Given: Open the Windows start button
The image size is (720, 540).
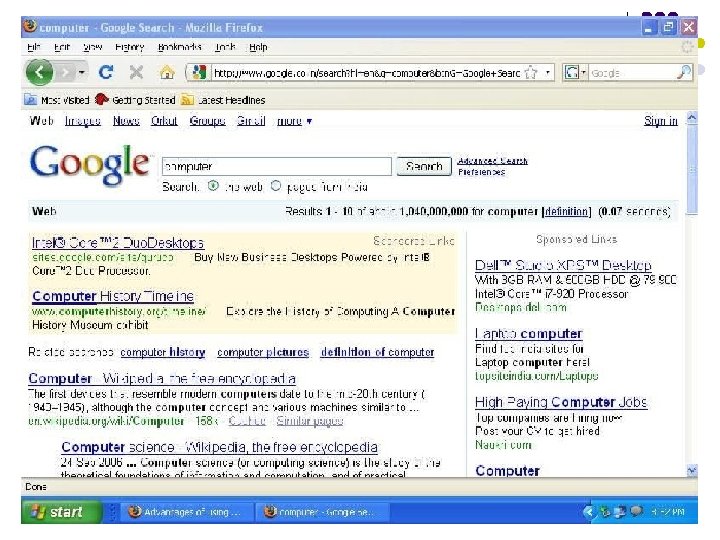Looking at the screenshot, I should 62,511.
